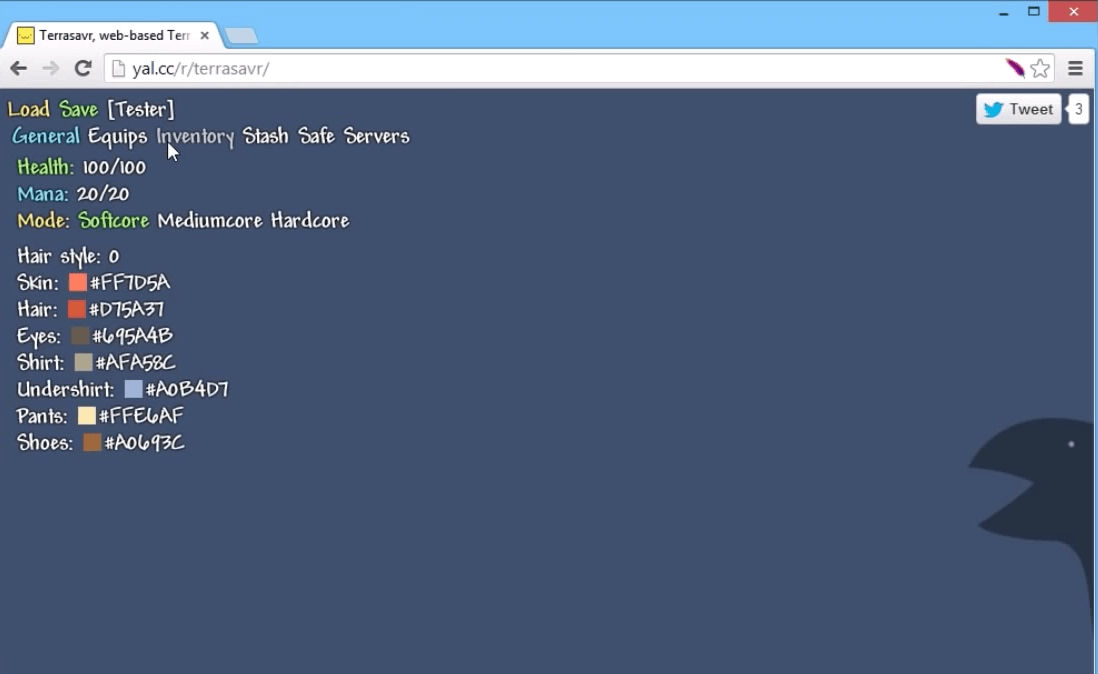Image resolution: width=1098 pixels, height=674 pixels.
Task: Click the Pants hex value #FFE6AF
Action: [x=141, y=416]
